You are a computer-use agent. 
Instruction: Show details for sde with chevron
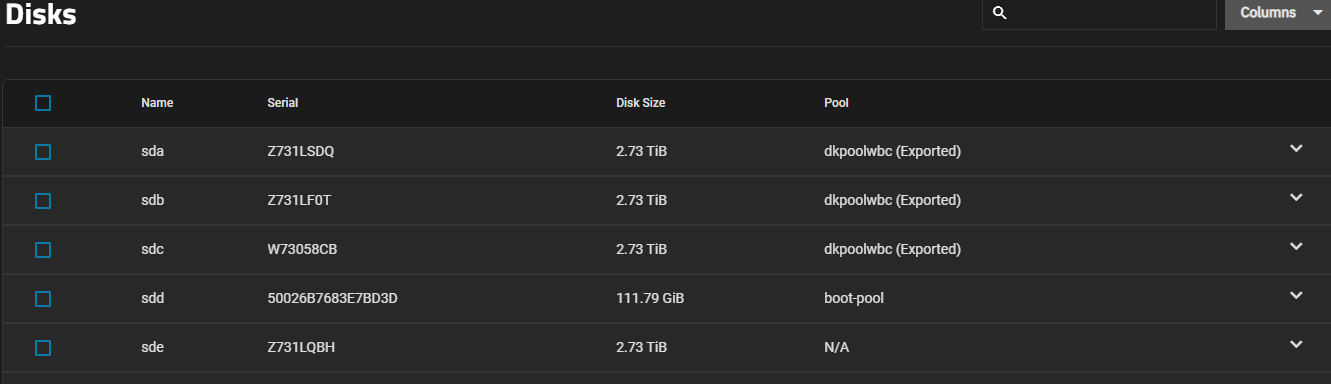(x=1296, y=345)
